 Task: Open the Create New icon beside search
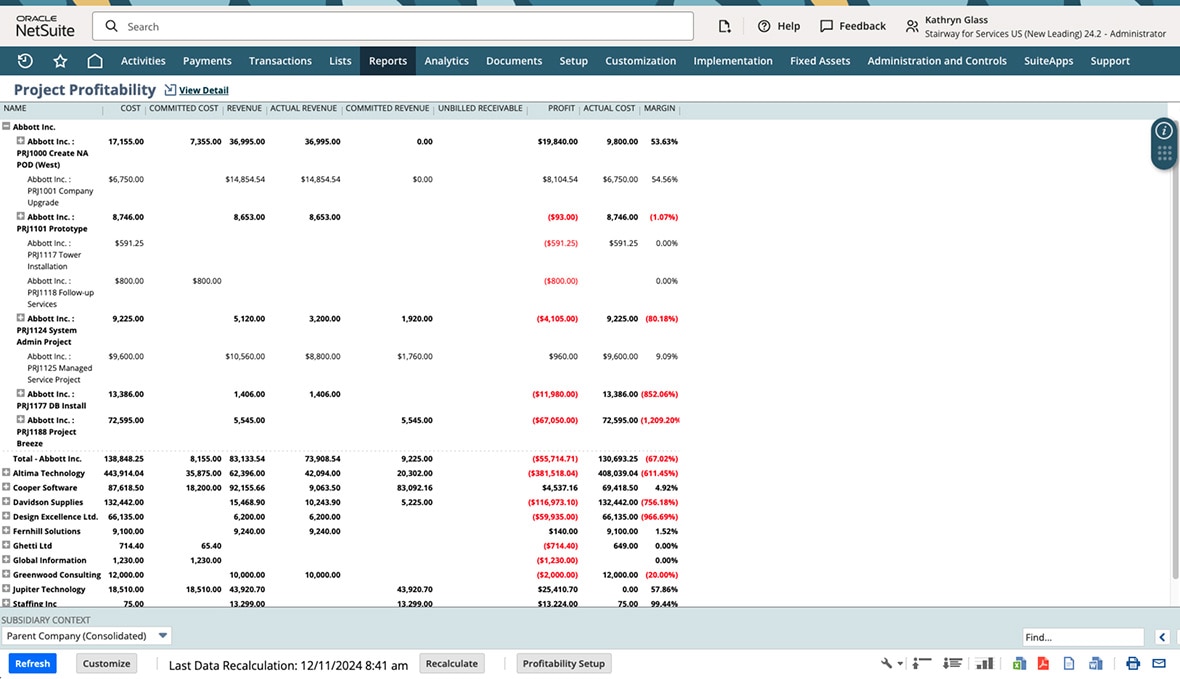tap(725, 26)
